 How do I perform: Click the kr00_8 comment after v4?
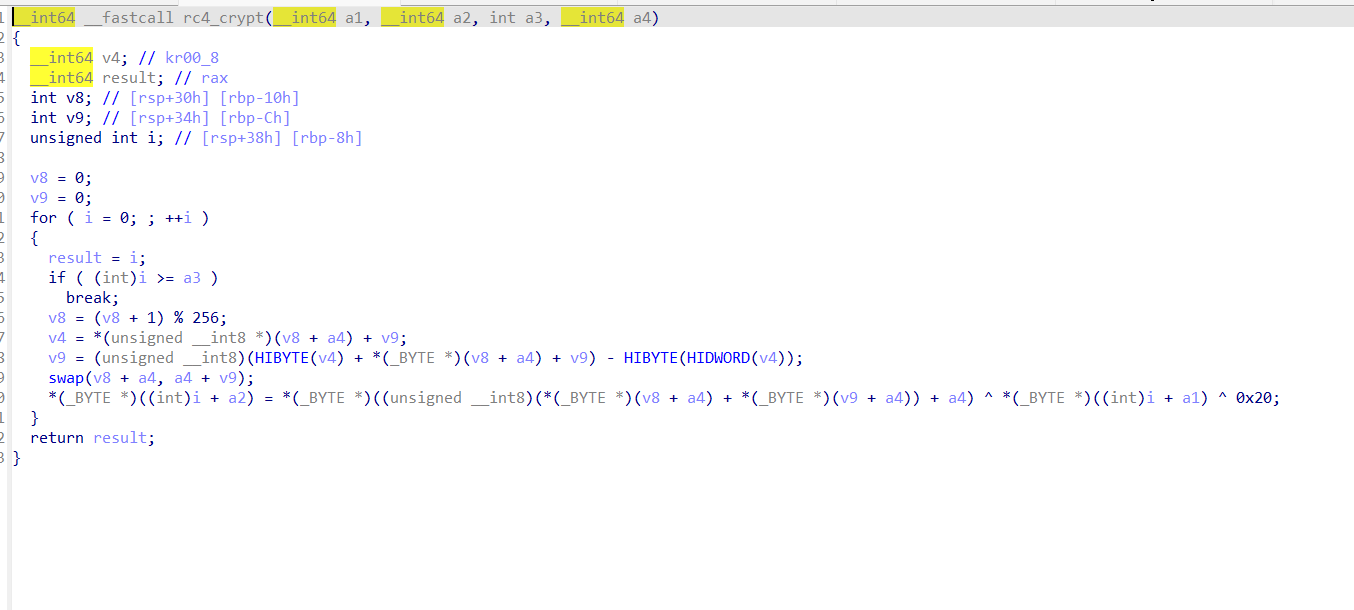tap(192, 58)
